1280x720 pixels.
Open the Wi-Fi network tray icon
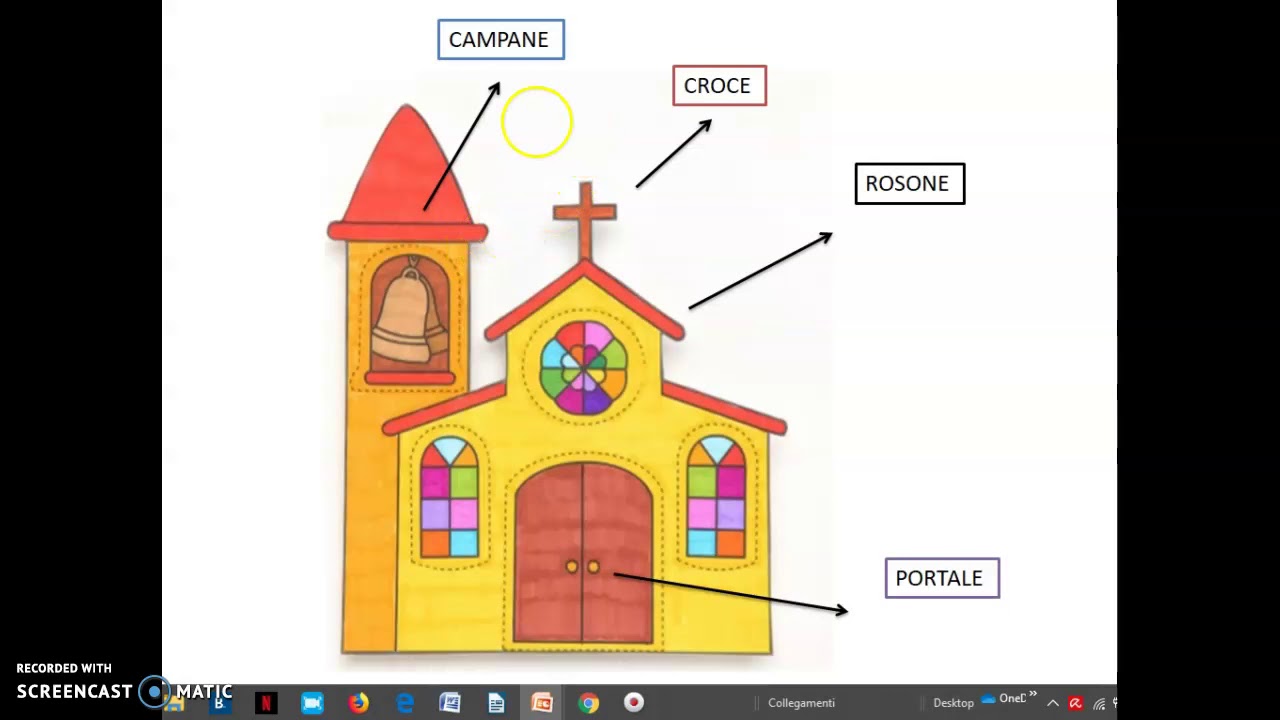1099,703
